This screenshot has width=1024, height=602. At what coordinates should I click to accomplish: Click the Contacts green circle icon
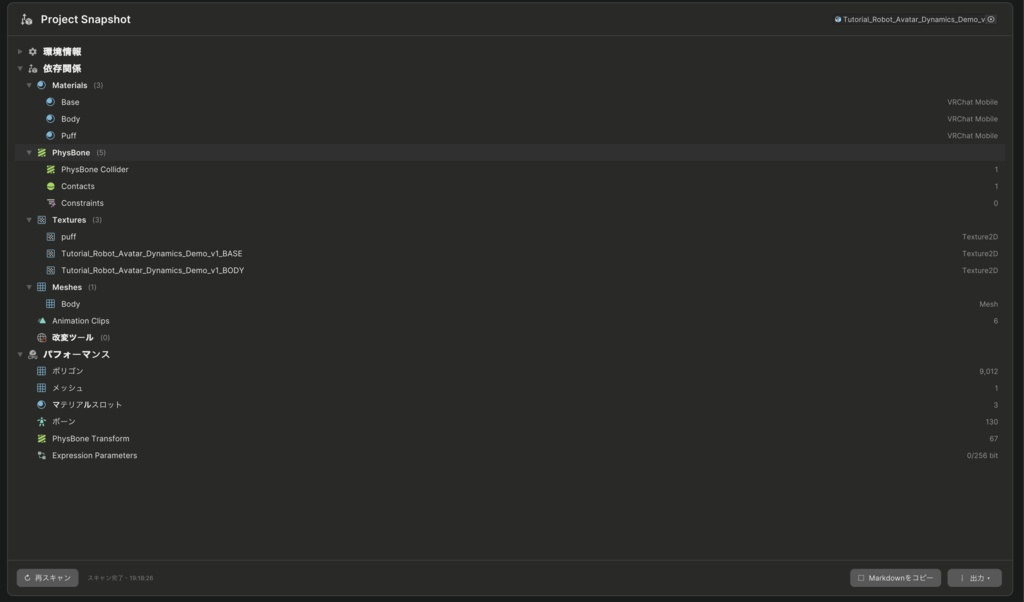point(50,186)
